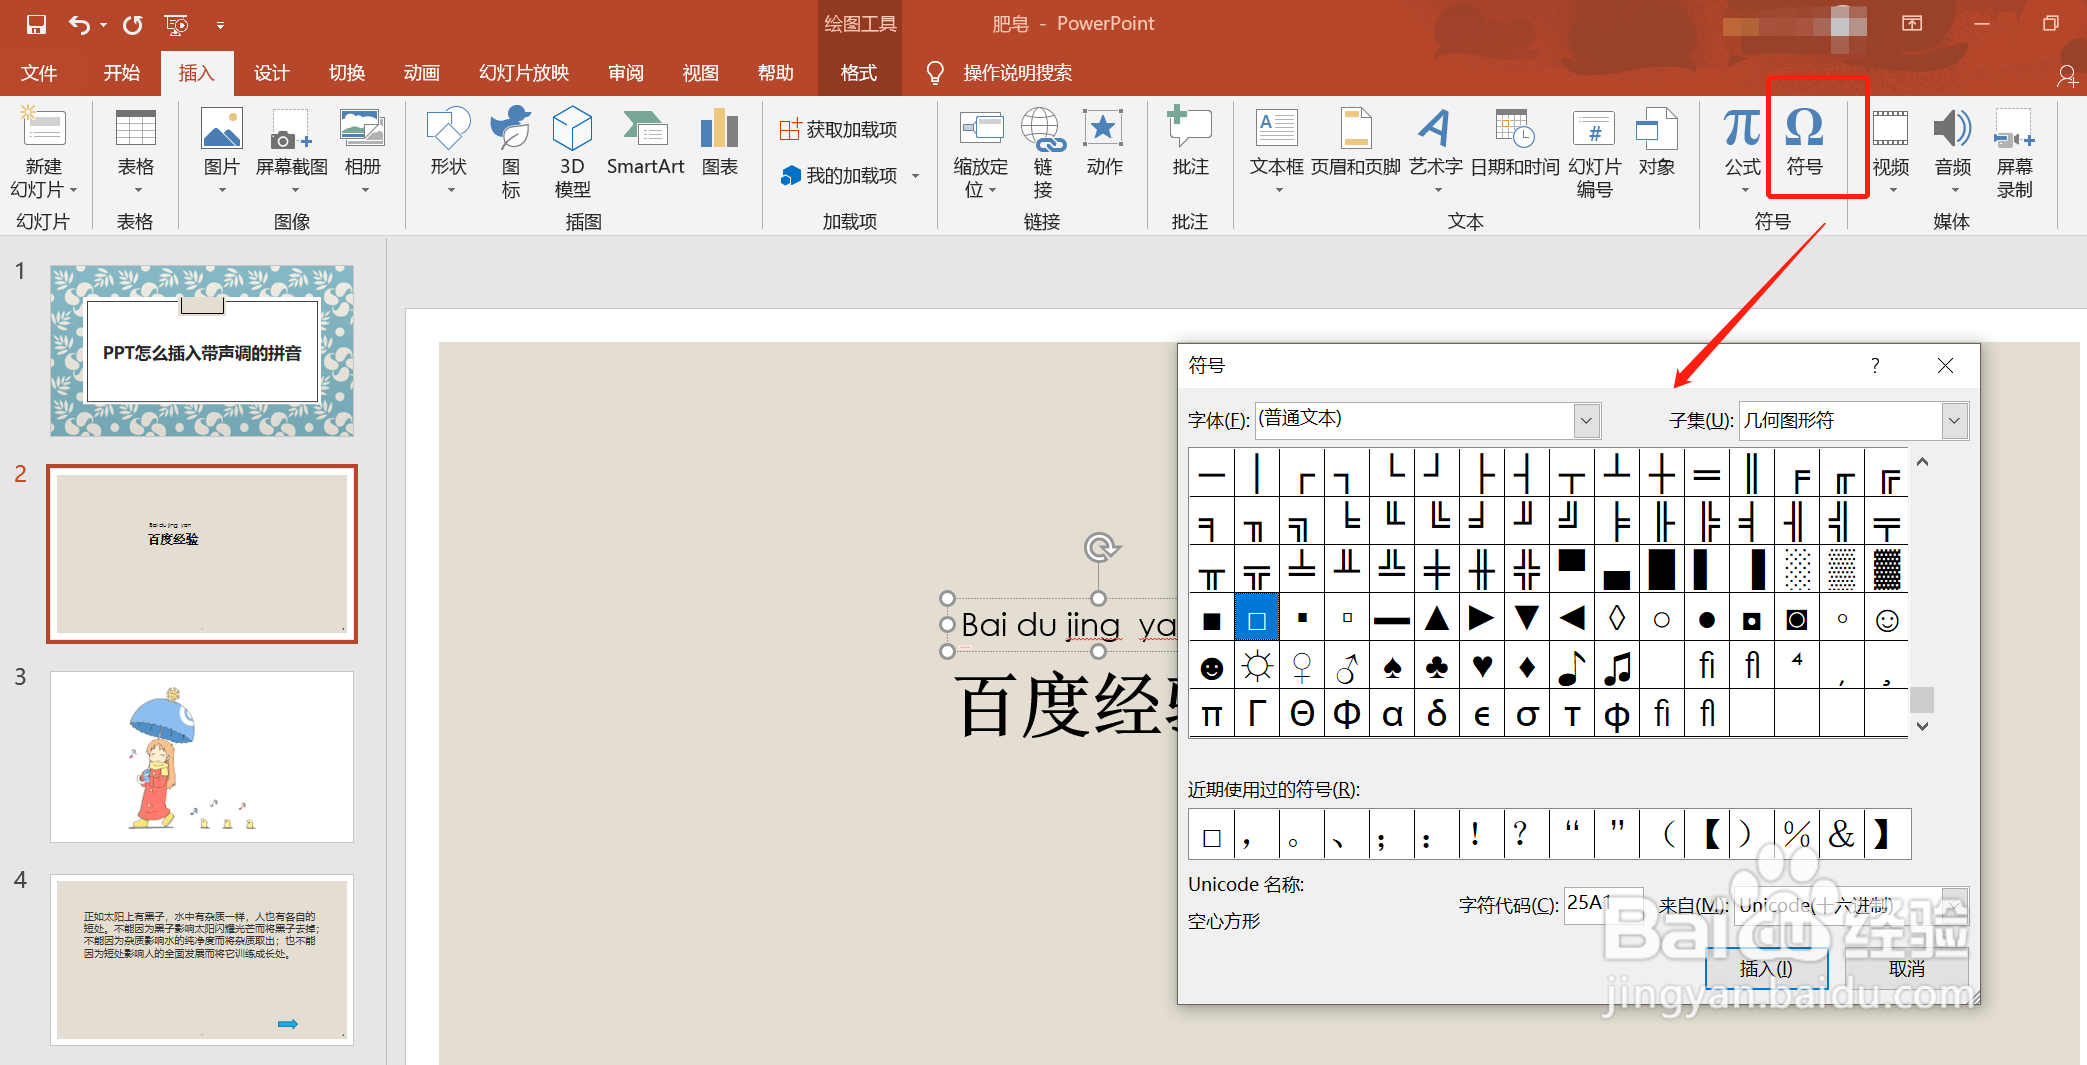The width and height of the screenshot is (2087, 1065).
Task: Click 取消 Cancel in symbol dialog
Action: click(x=1906, y=968)
